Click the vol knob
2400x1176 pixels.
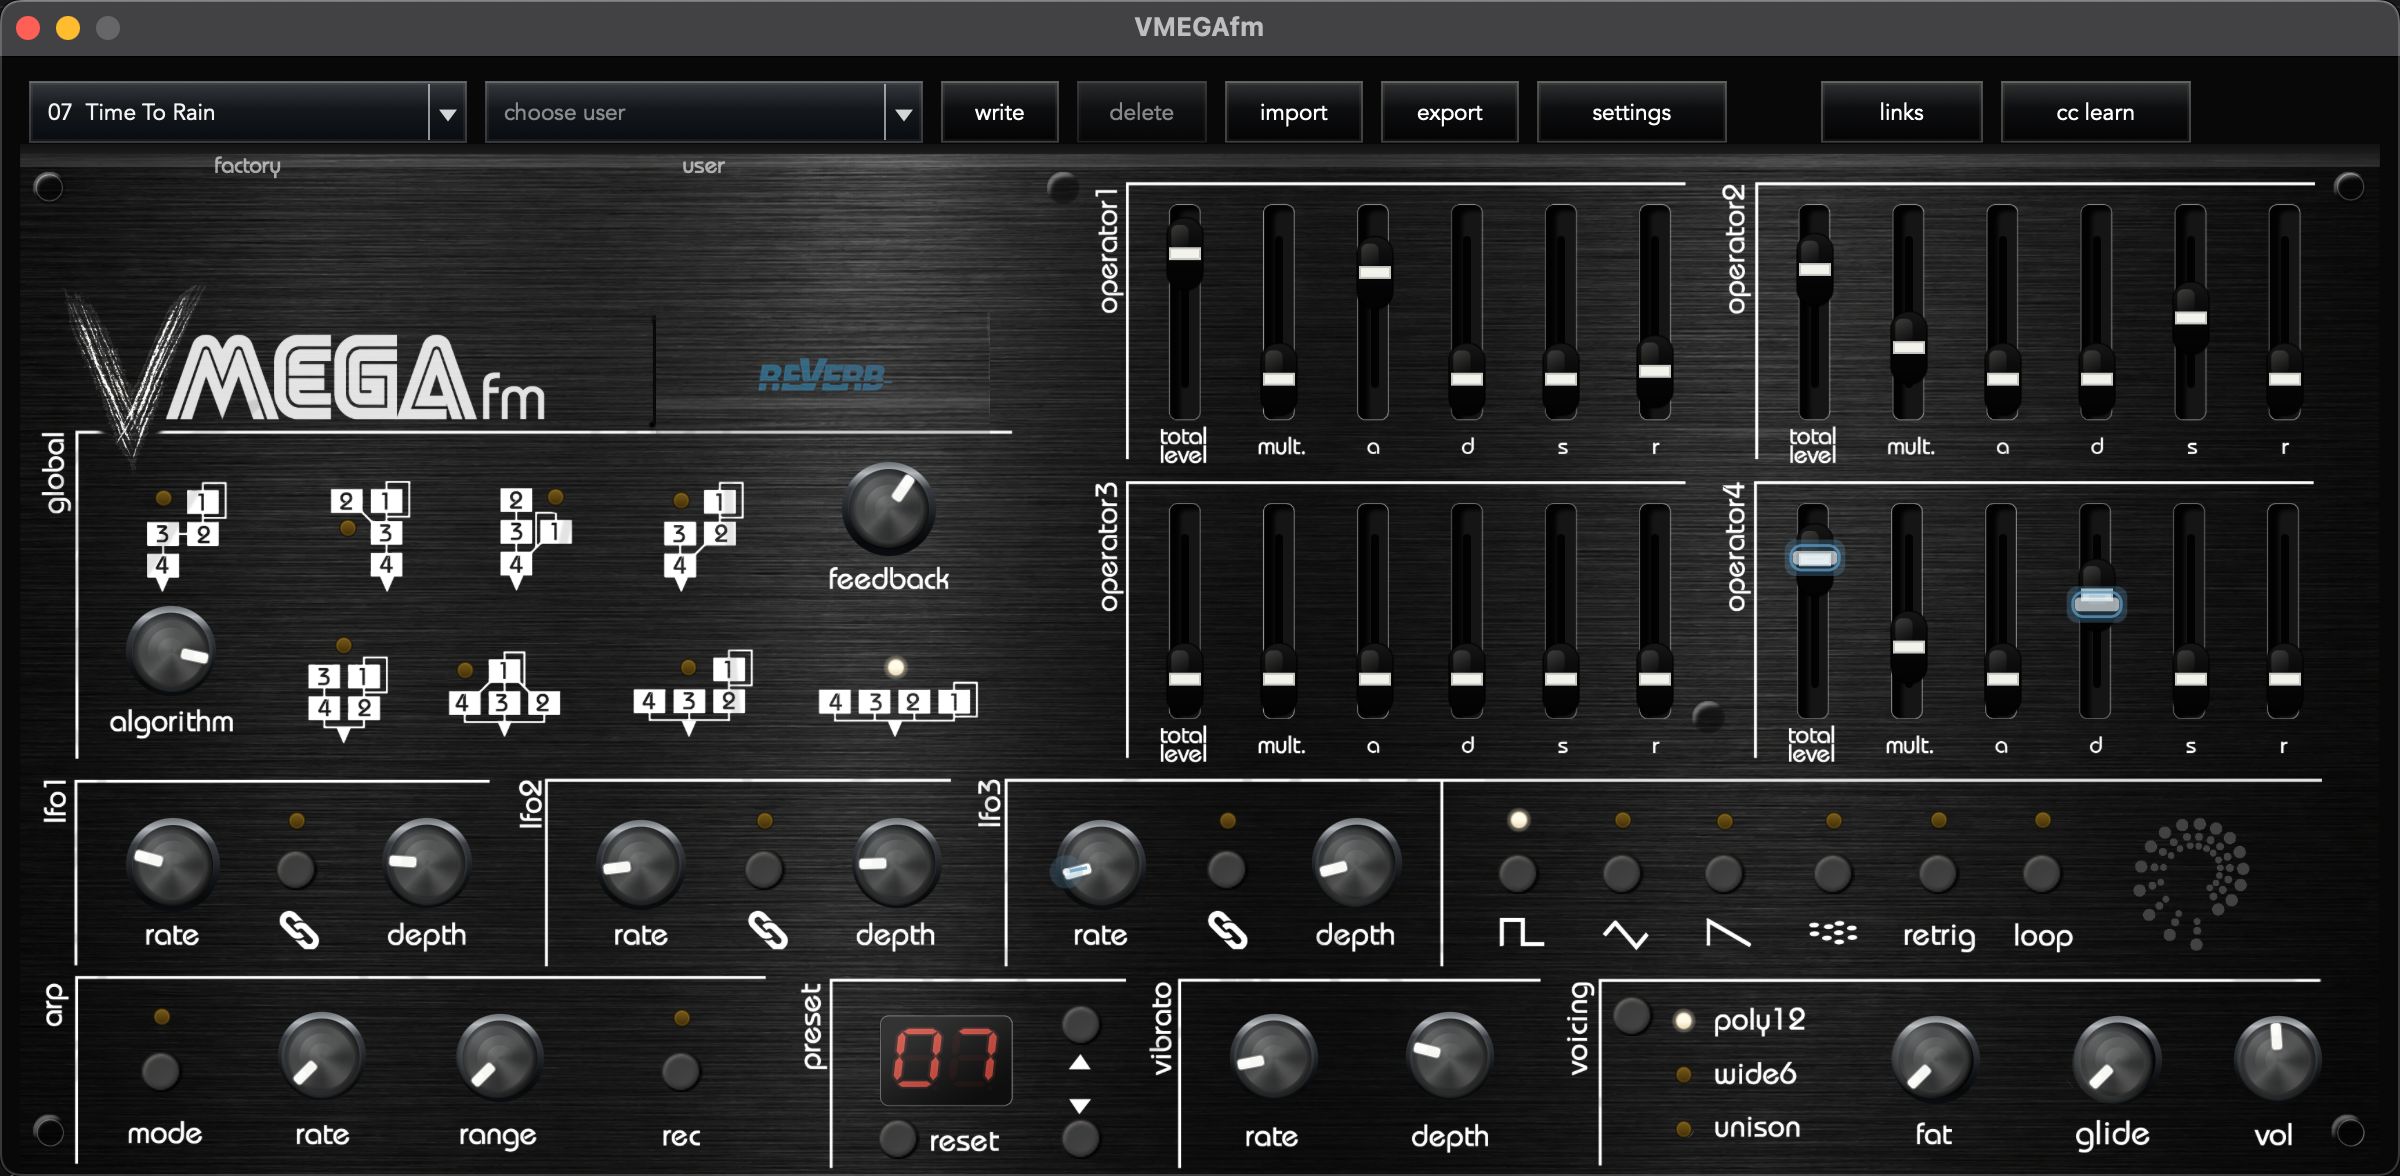click(2276, 1060)
